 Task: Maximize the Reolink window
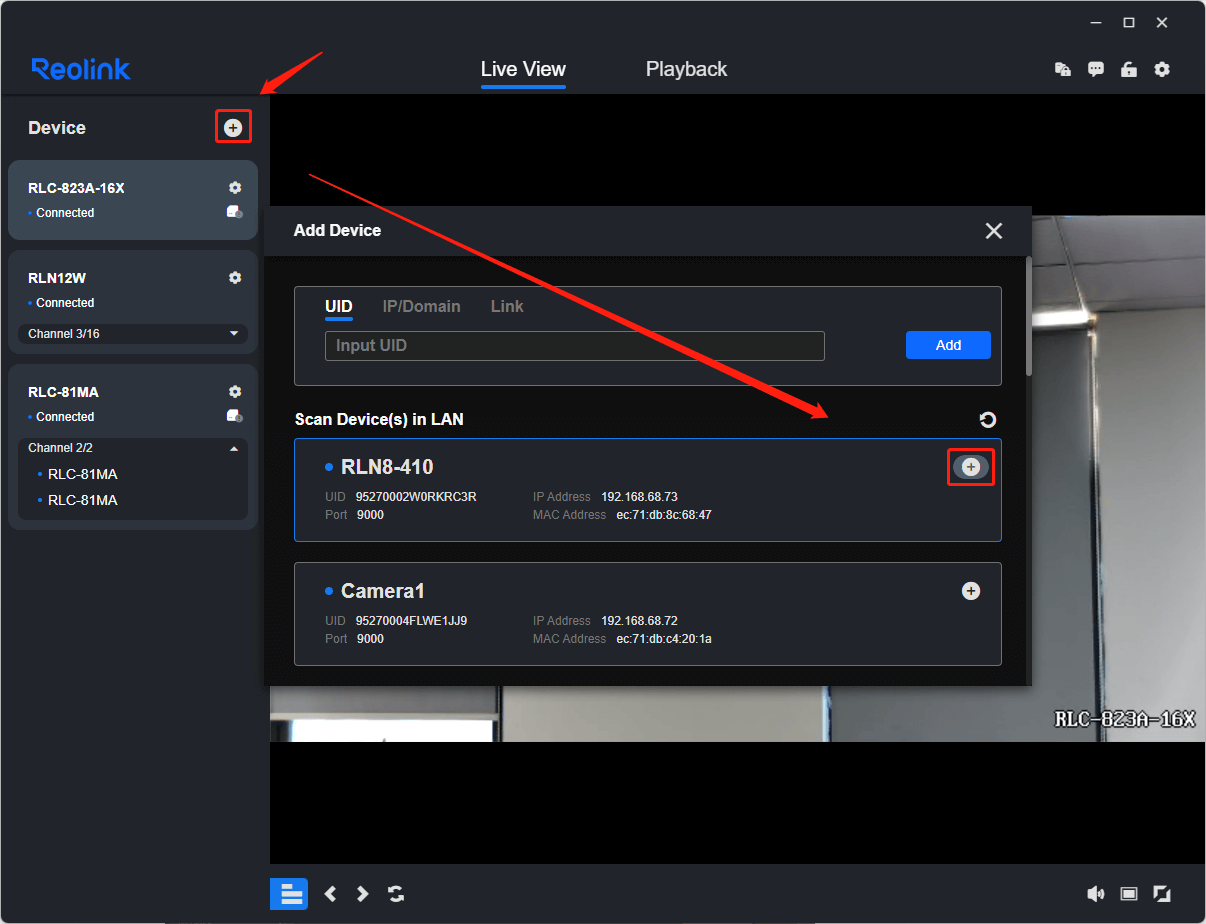tap(1129, 22)
